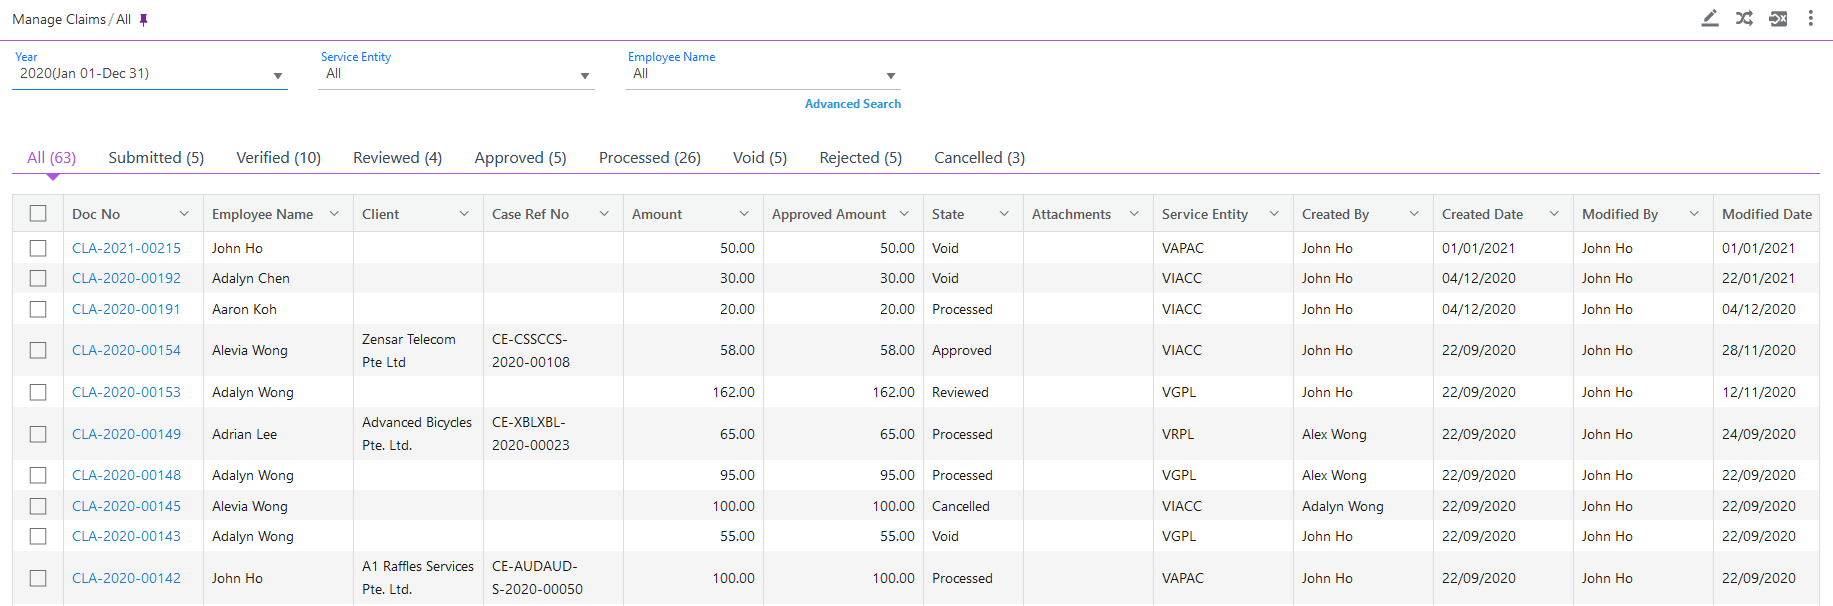The image size is (1833, 606).
Task: Click the pencil edit icon in top toolbar
Action: click(1710, 18)
